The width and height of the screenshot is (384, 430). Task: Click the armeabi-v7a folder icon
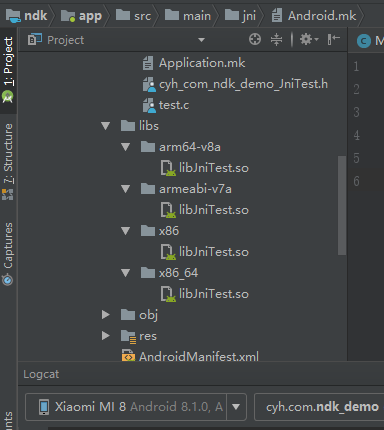pos(148,189)
